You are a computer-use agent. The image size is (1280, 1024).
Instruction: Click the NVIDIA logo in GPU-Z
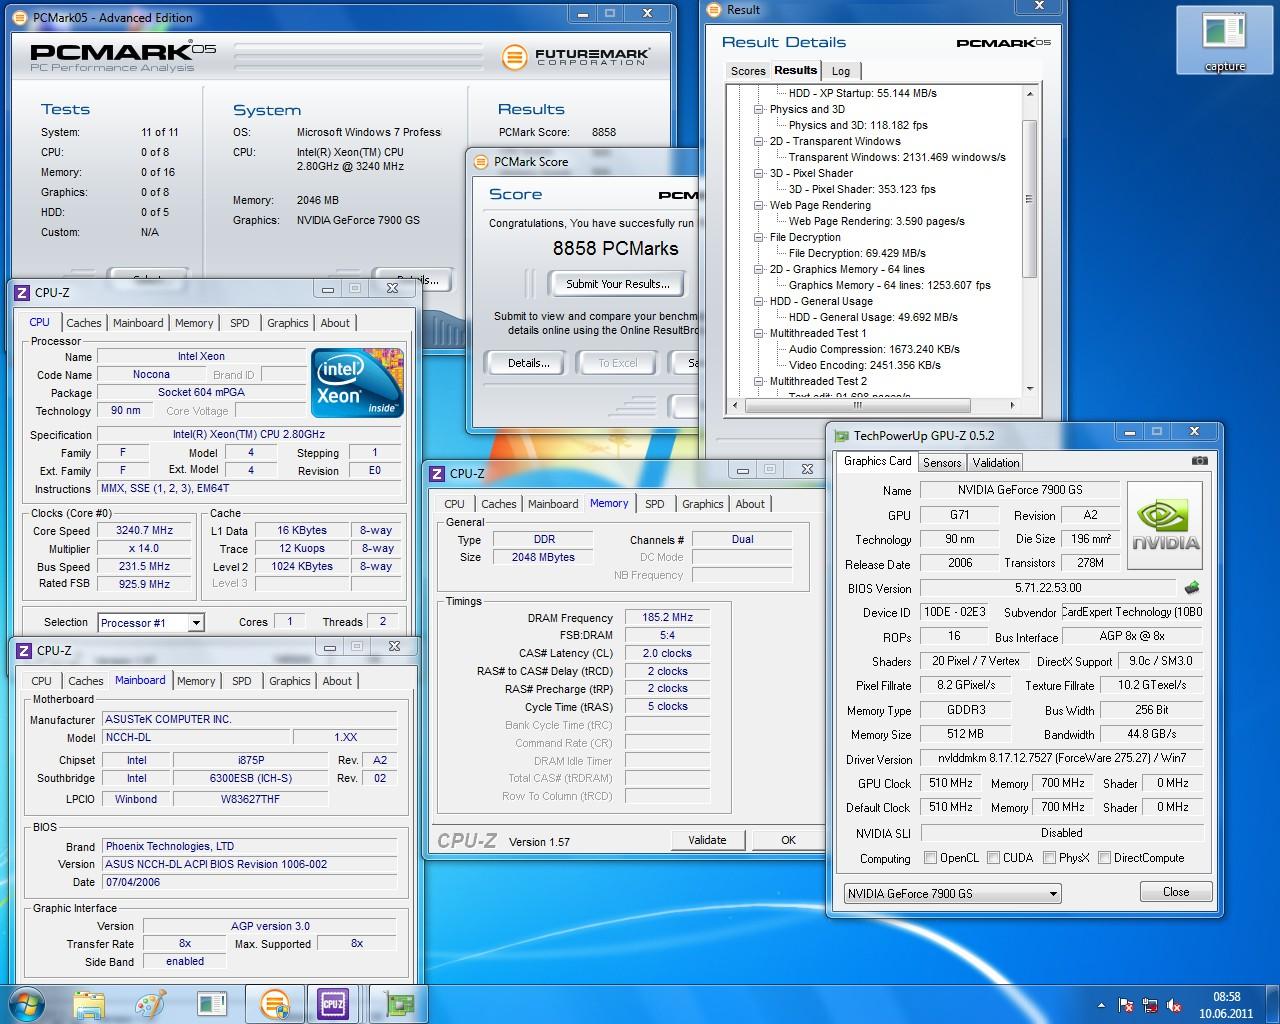coord(1166,527)
